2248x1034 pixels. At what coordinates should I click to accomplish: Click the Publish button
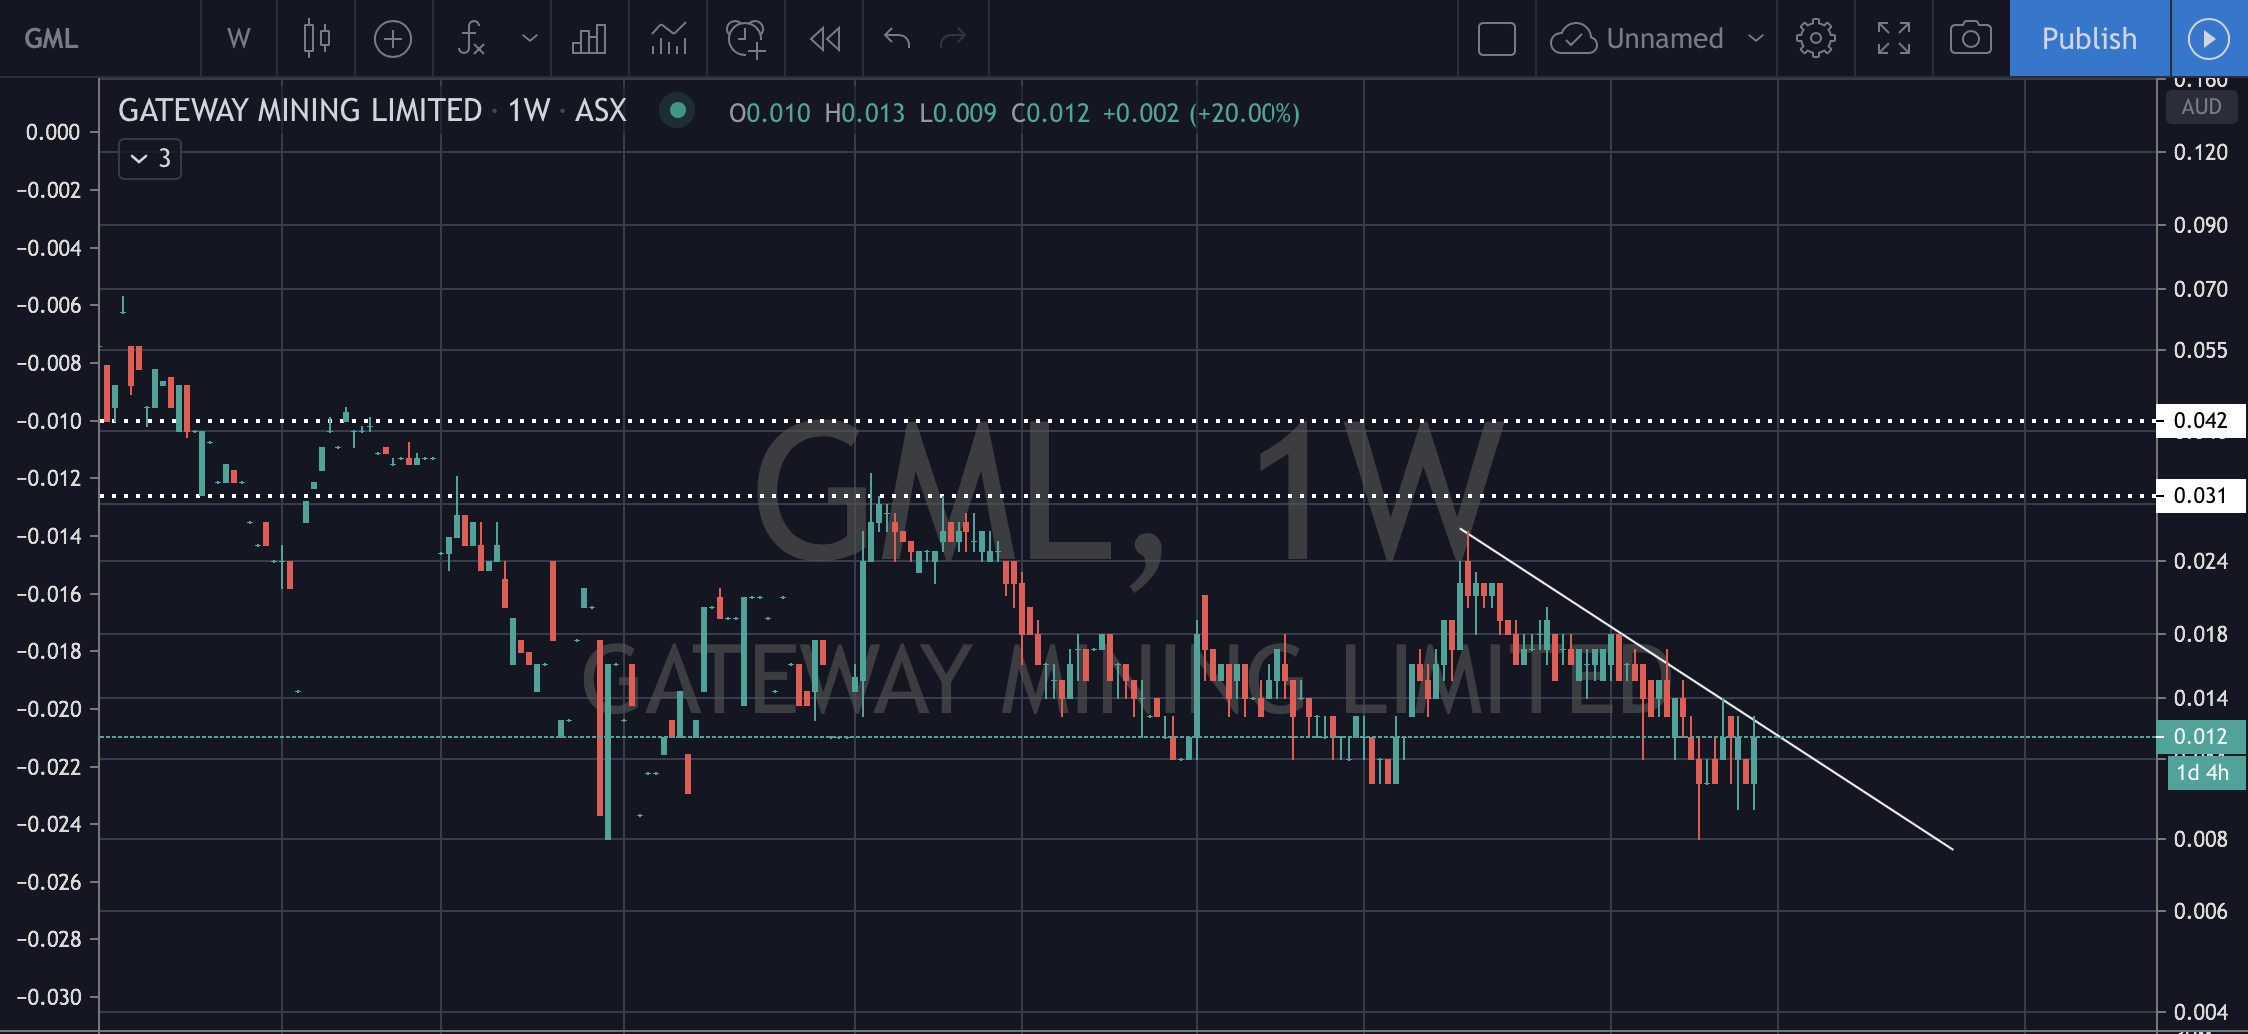(2089, 38)
